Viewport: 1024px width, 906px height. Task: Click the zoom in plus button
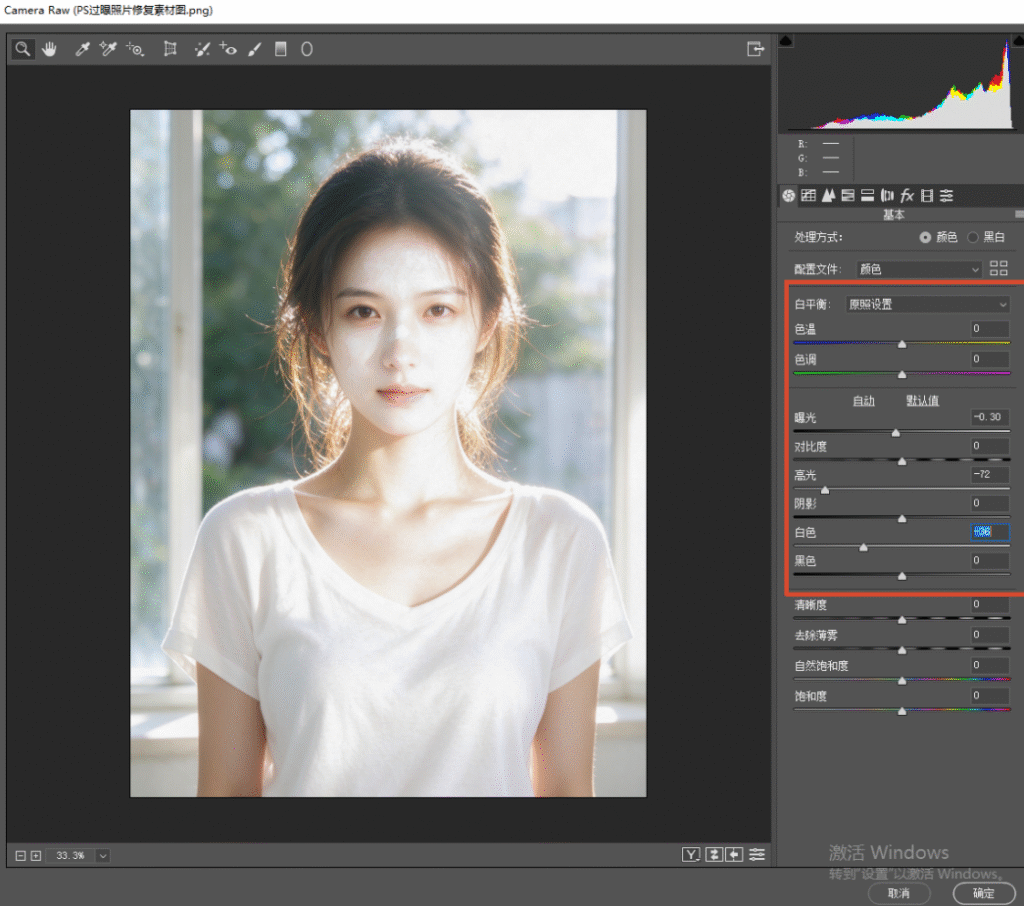36,856
